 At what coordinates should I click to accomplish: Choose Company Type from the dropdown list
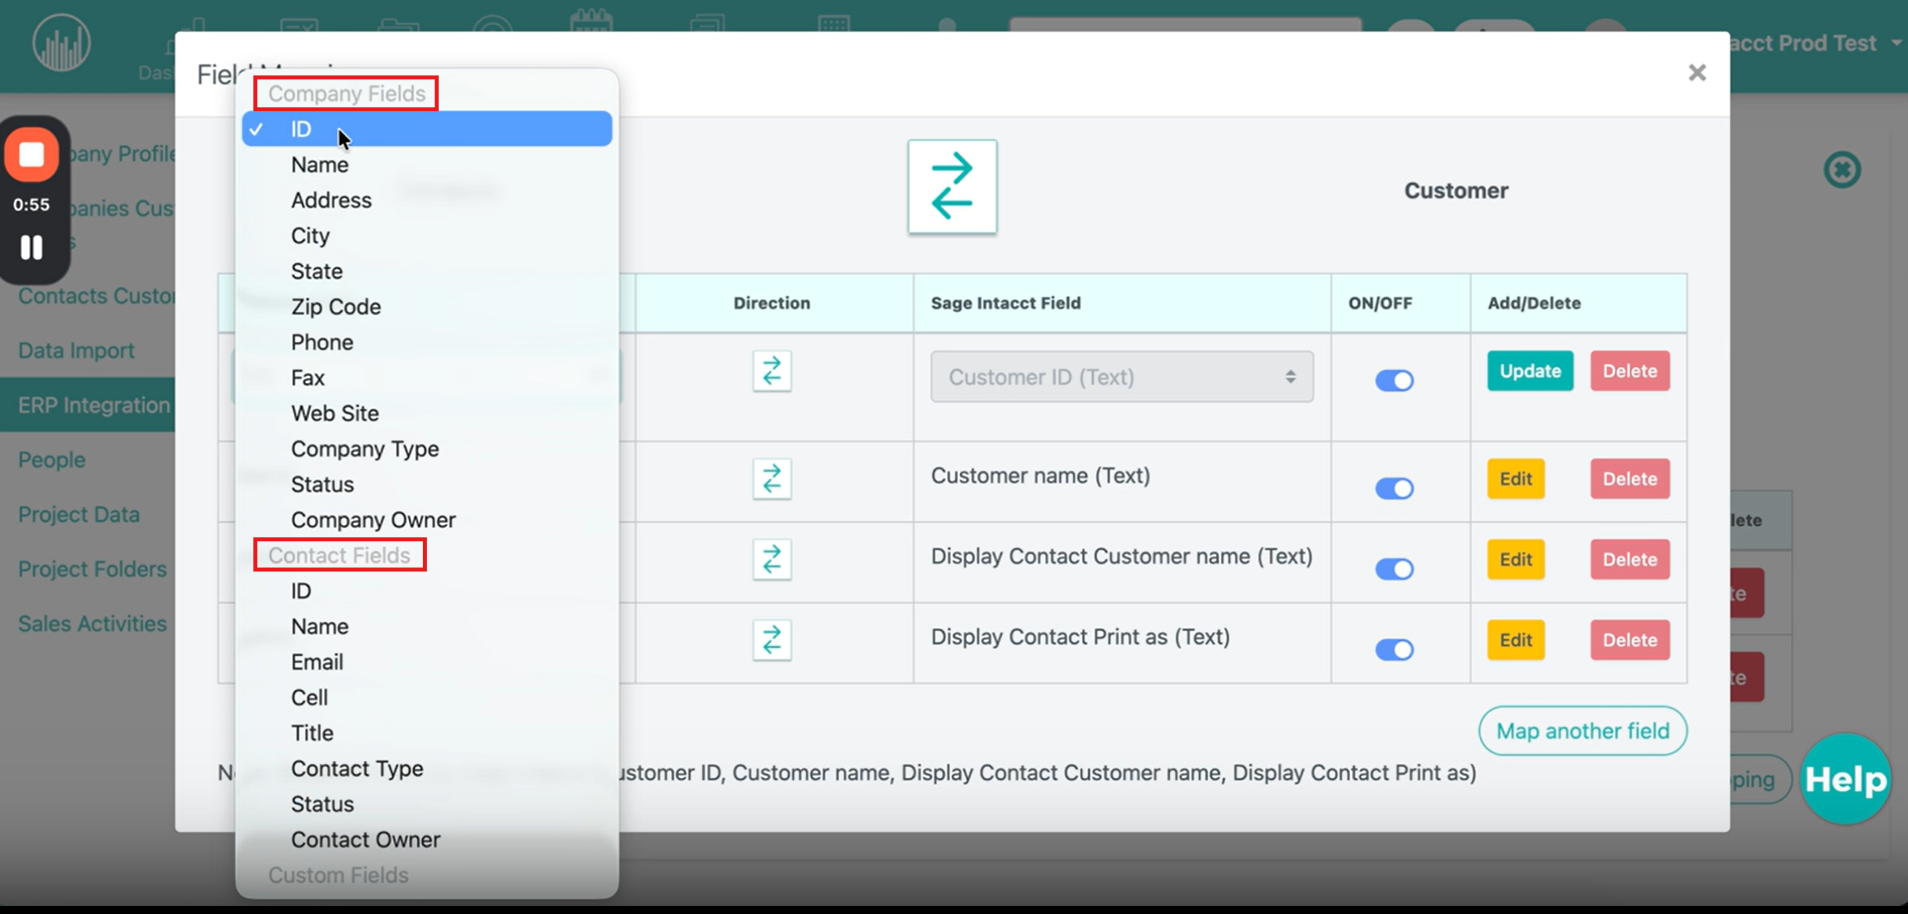pos(365,449)
